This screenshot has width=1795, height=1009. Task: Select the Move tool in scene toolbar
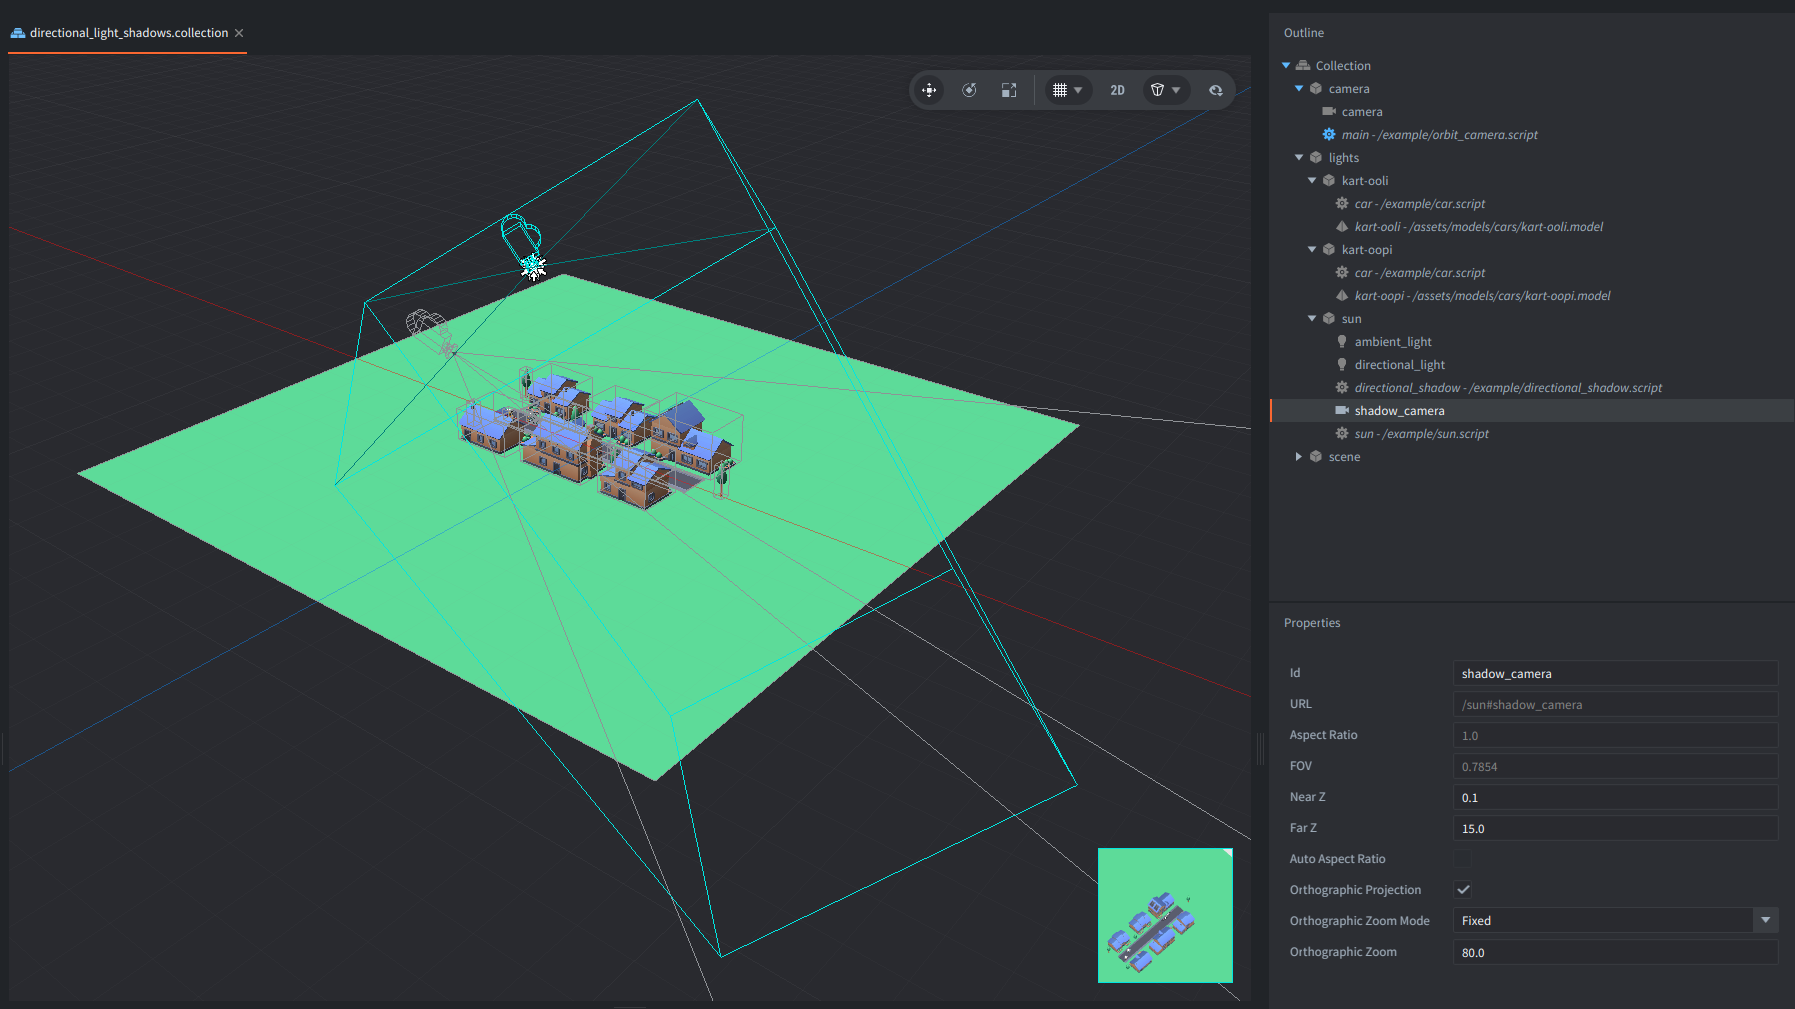[929, 90]
